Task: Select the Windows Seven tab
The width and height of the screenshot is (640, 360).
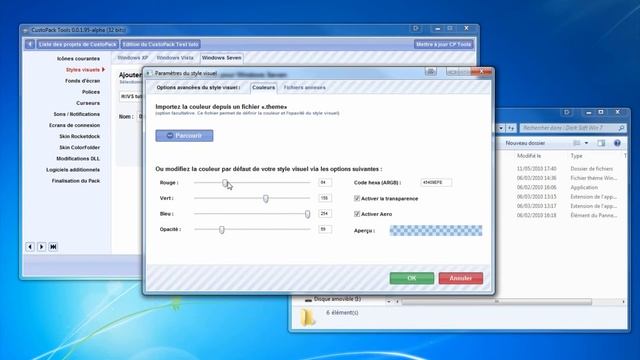Action: pos(222,58)
